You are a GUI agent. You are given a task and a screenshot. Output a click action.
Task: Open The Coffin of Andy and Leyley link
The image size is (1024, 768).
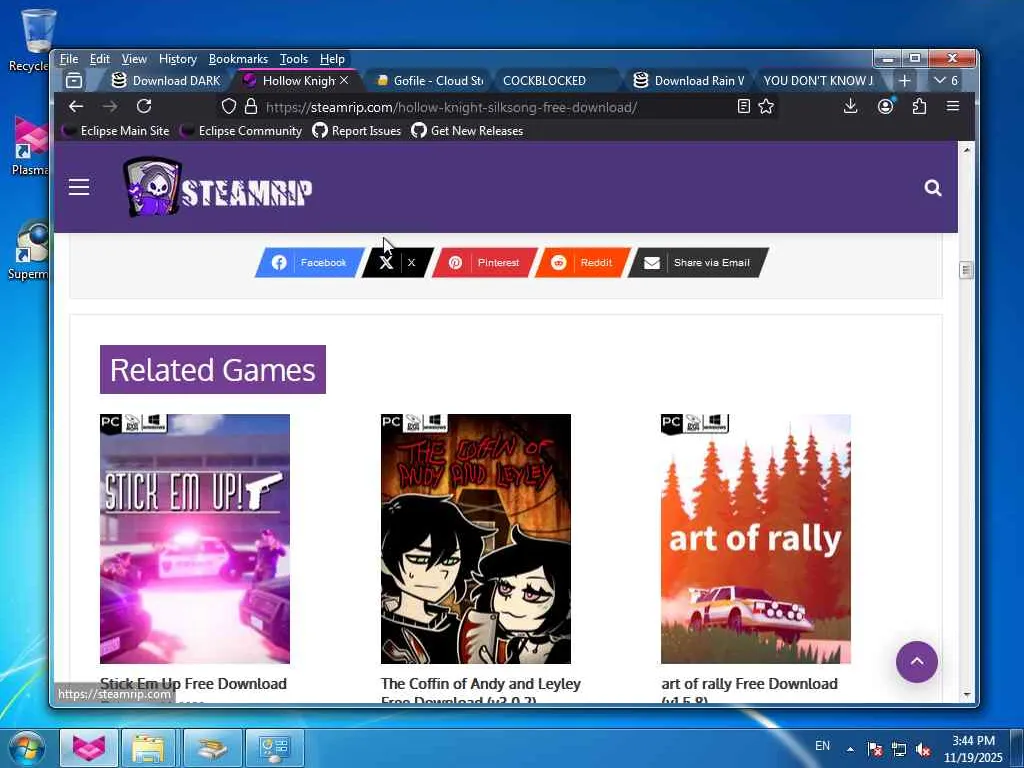click(x=481, y=689)
